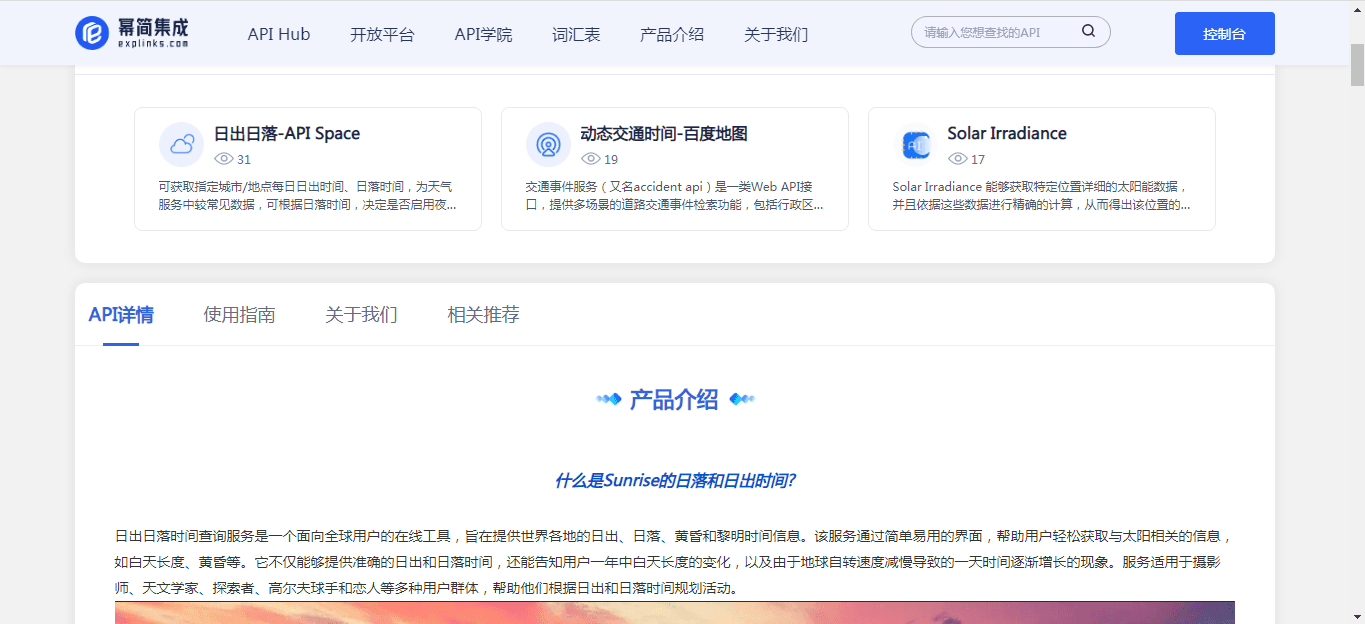Switch to the 使用指南 tab
The height and width of the screenshot is (624, 1365).
pyautogui.click(x=239, y=315)
